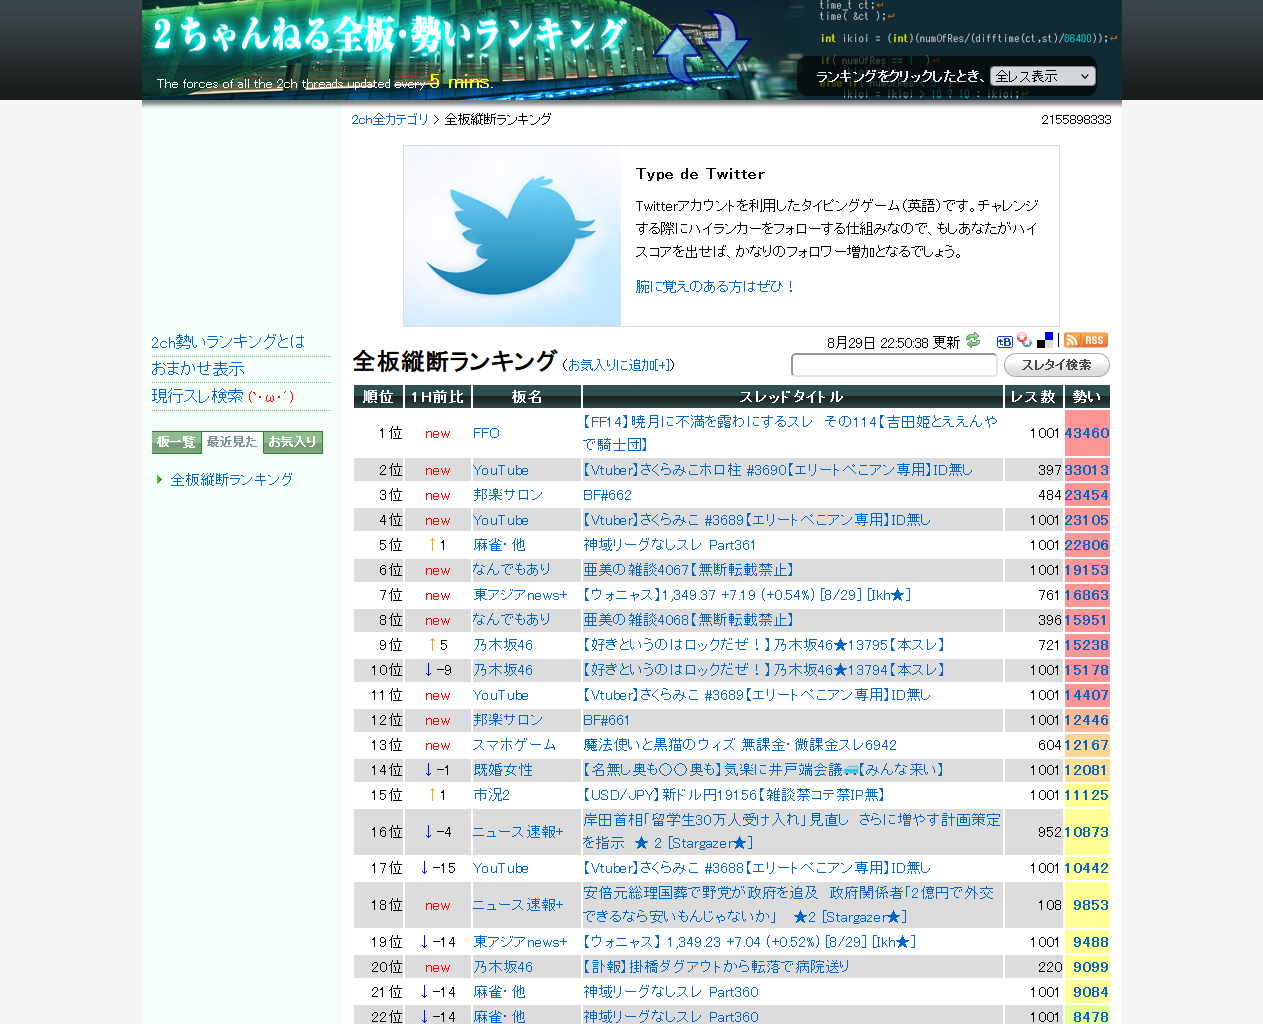
Task: Open 2ch勢いランキングとは link
Action: click(x=228, y=342)
